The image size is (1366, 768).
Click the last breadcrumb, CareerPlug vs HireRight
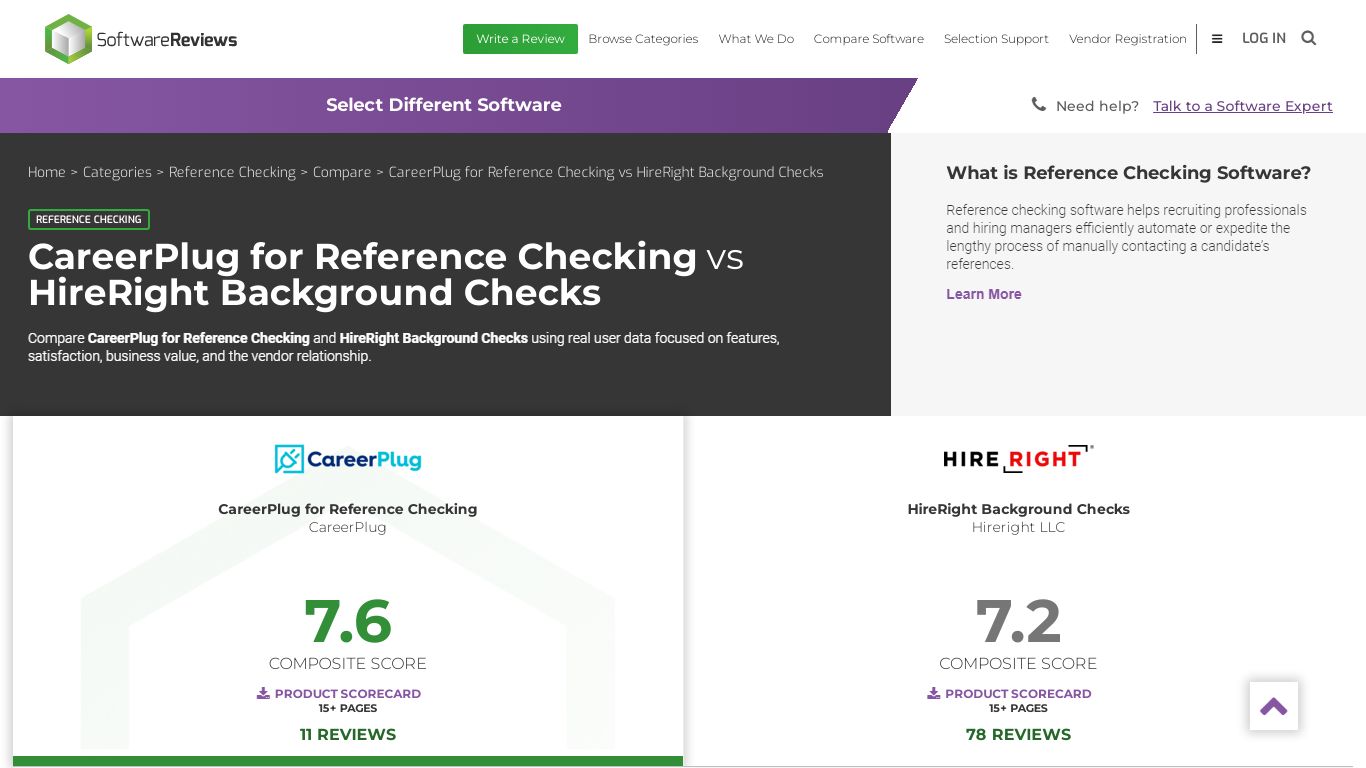[x=606, y=172]
